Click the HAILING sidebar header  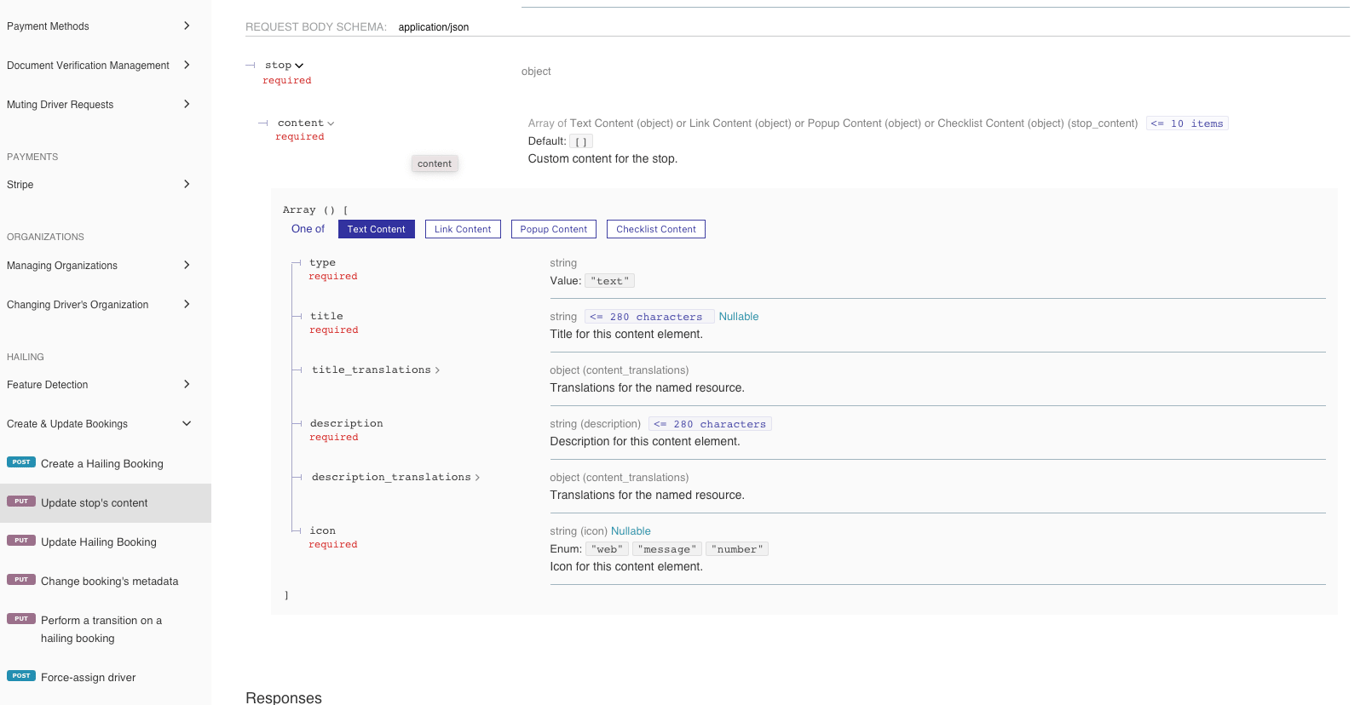tap(26, 357)
